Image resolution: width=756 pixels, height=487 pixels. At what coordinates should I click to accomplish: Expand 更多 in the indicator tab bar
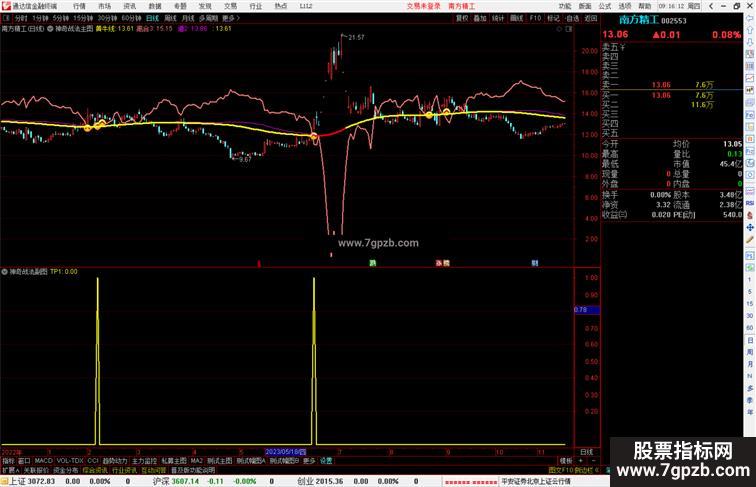[309, 461]
